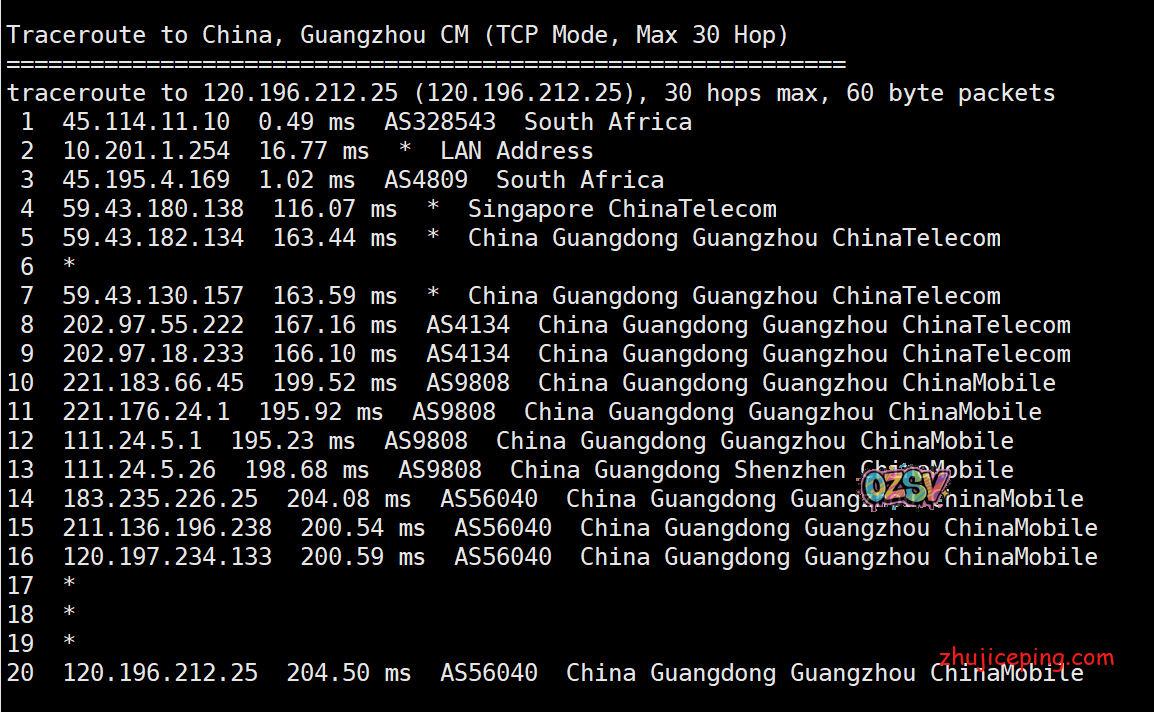
Task: Click IP address 45.114.11.10 in hop 1
Action: pyautogui.click(x=146, y=122)
